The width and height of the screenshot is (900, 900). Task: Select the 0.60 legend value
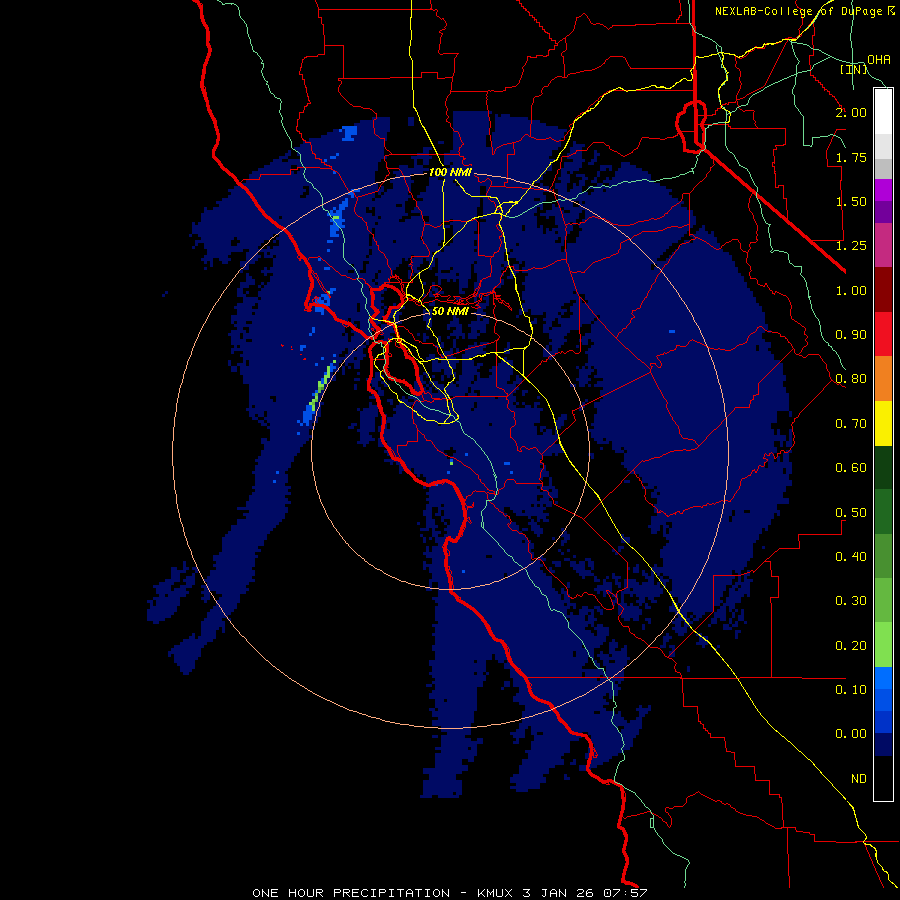851,468
